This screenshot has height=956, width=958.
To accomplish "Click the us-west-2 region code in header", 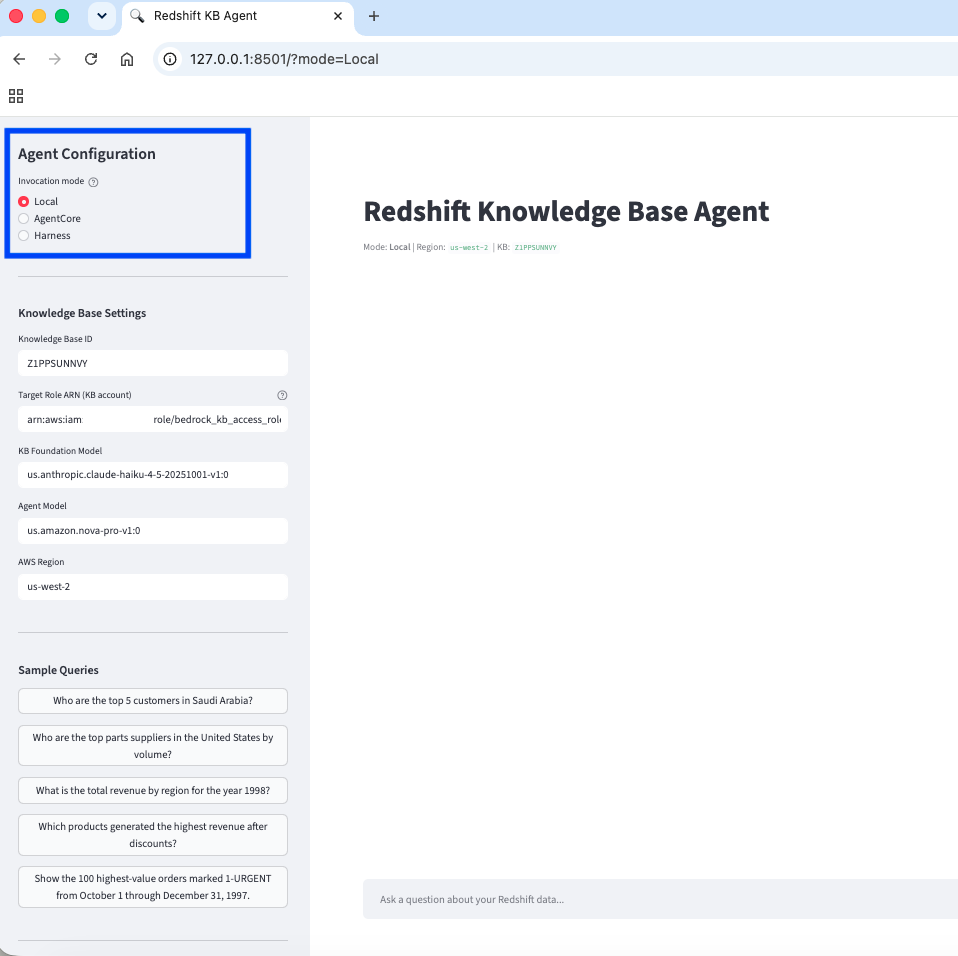I will 469,247.
